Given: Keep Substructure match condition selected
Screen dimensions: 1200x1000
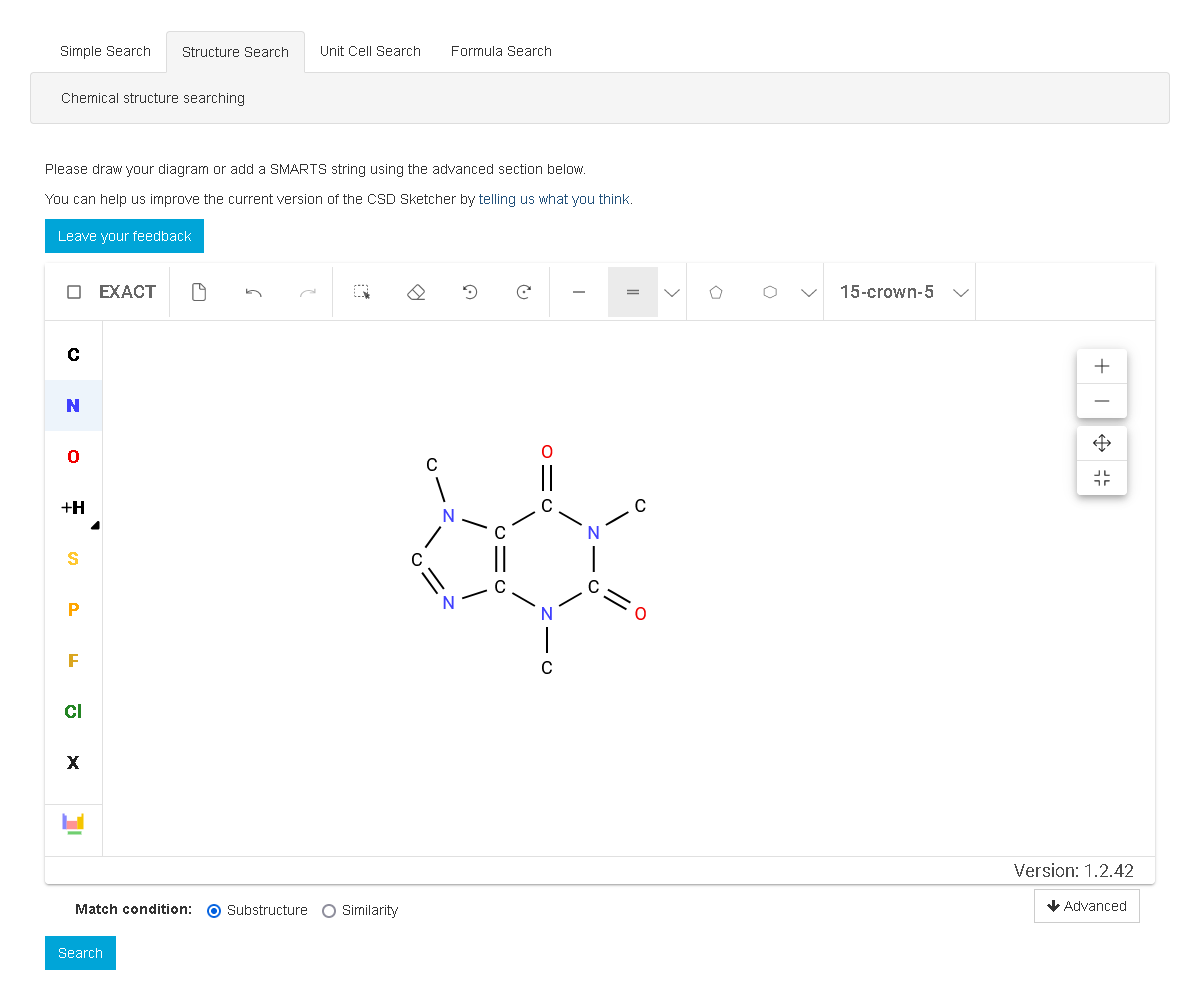Looking at the screenshot, I should point(214,910).
